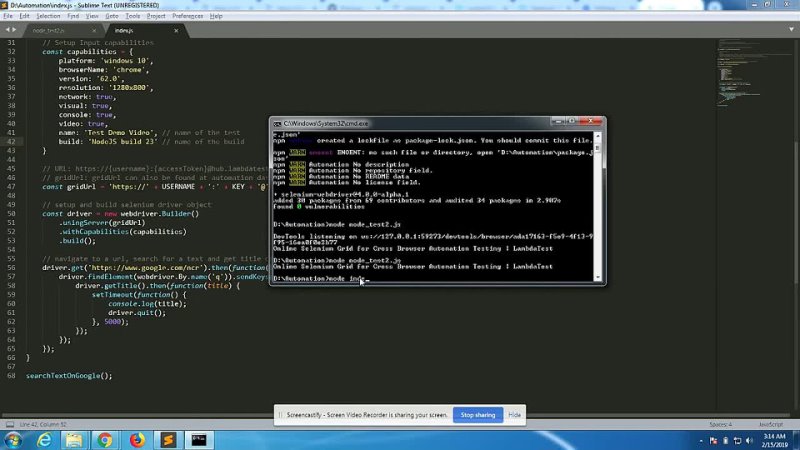
Task: Click the power tray icon
Action: point(726,440)
